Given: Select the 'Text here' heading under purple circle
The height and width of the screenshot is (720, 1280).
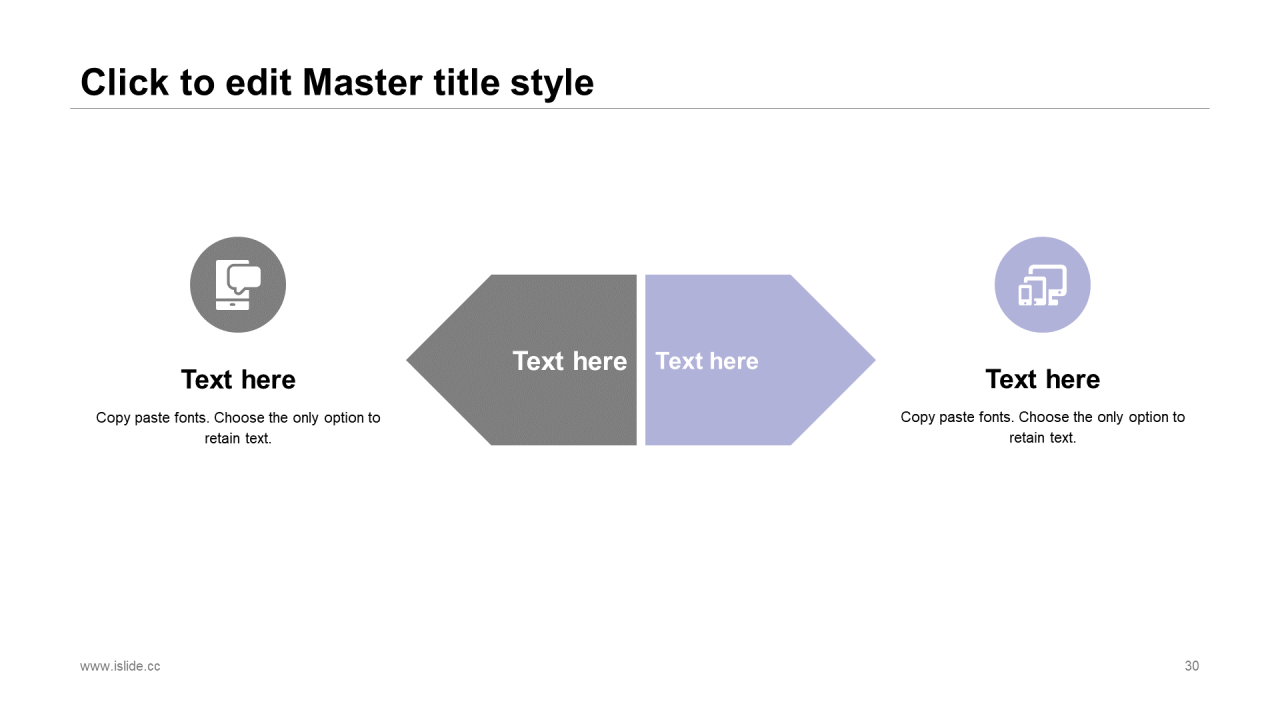Looking at the screenshot, I should click(x=1042, y=379).
